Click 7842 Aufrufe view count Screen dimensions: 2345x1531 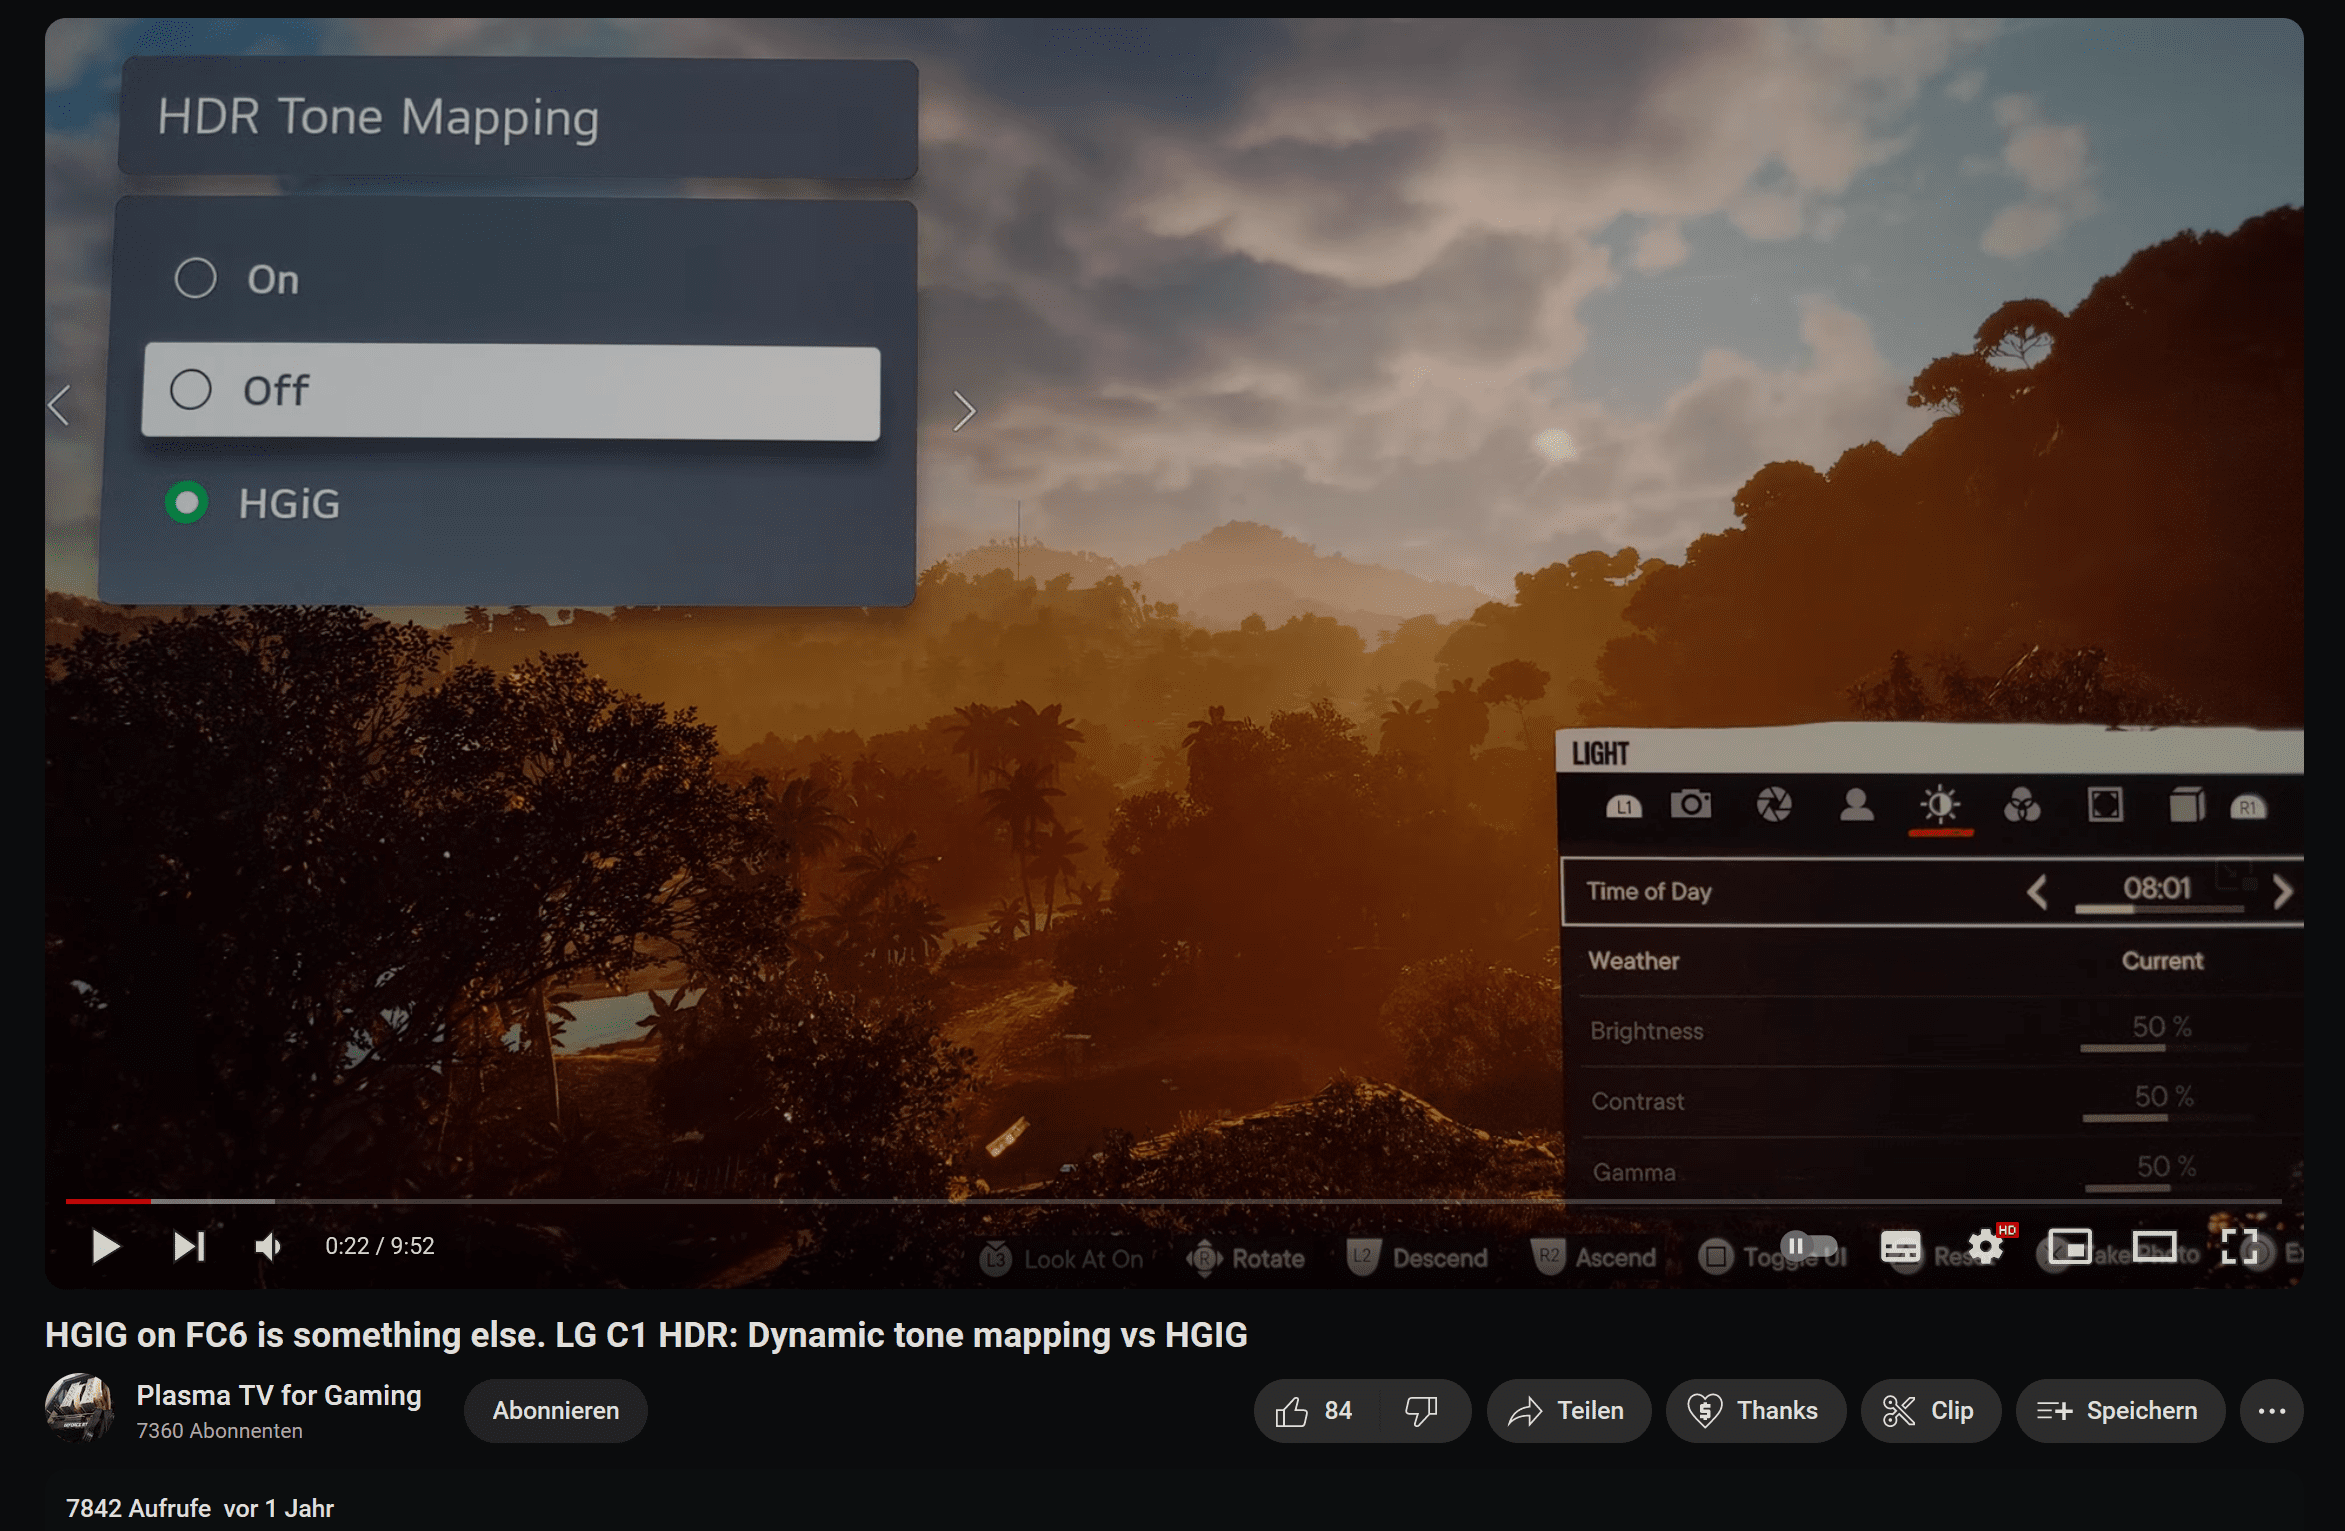[x=138, y=1508]
